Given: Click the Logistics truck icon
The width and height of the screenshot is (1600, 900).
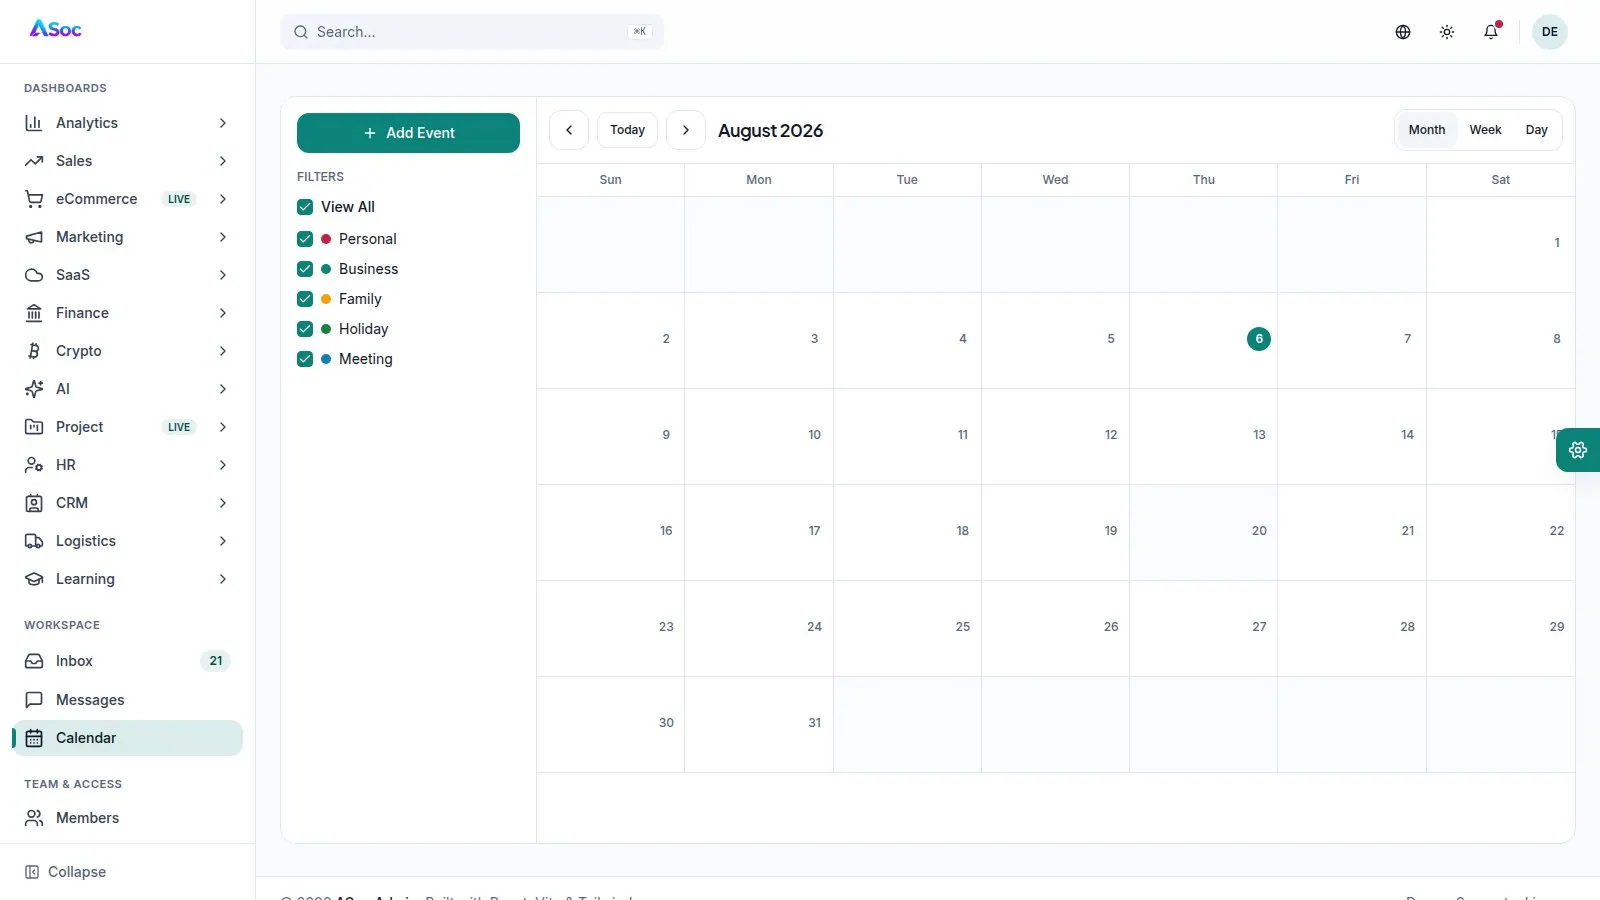Looking at the screenshot, I should point(34,541).
